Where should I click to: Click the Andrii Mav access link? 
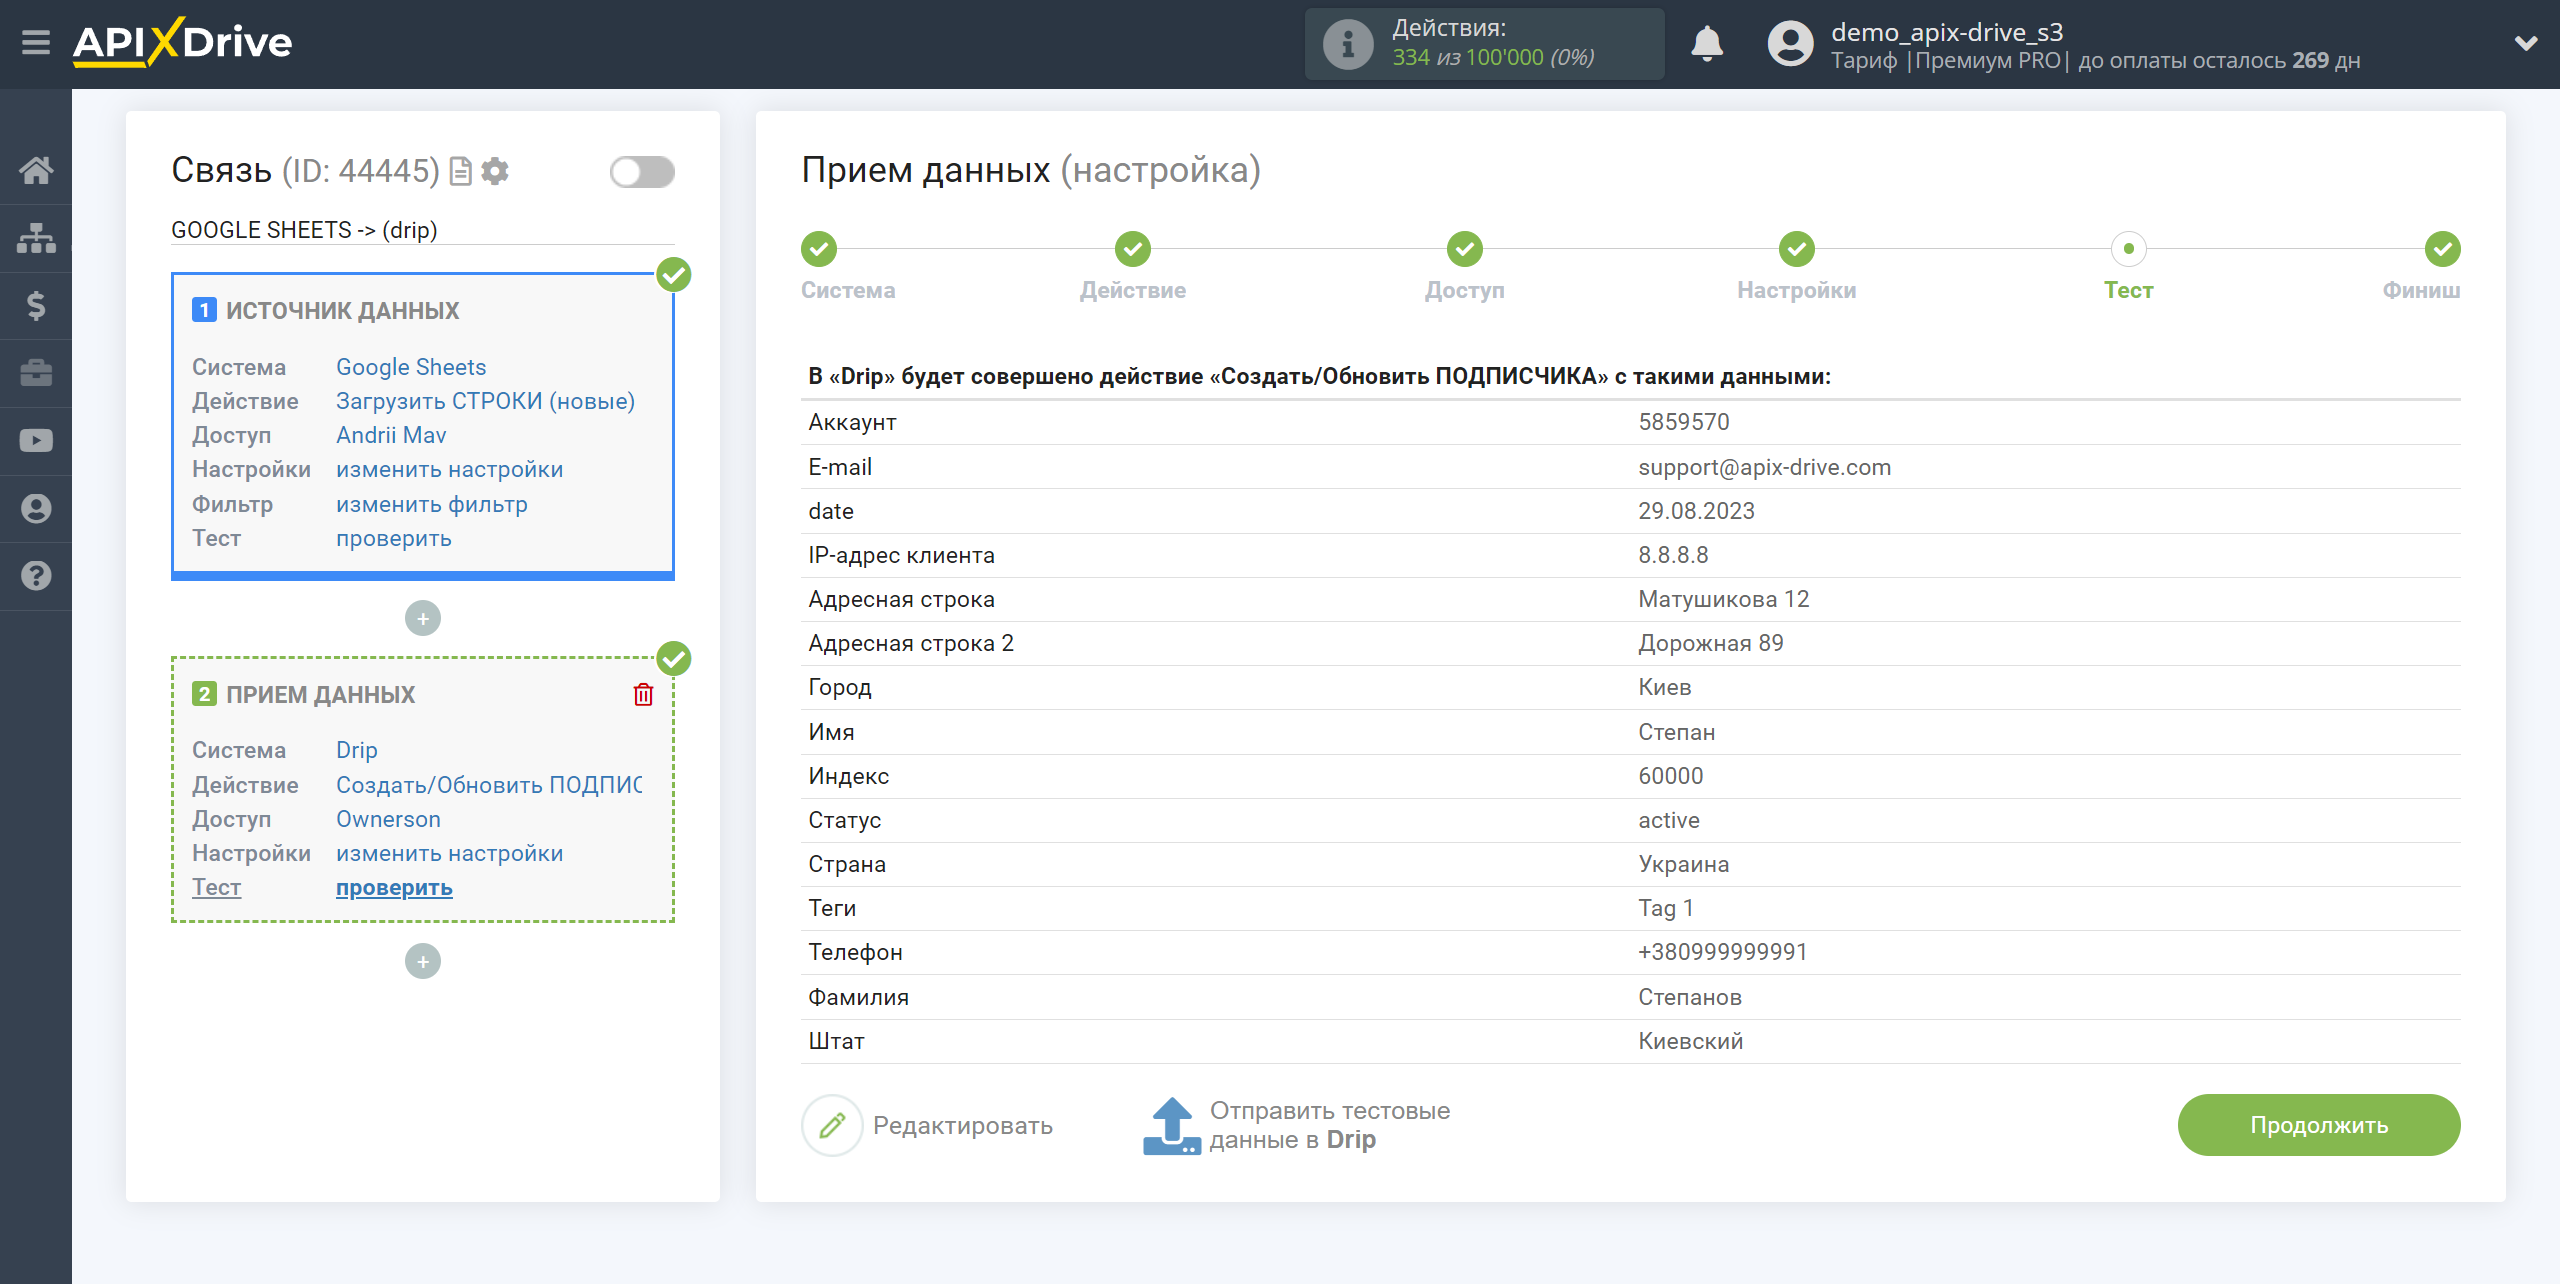click(x=391, y=435)
